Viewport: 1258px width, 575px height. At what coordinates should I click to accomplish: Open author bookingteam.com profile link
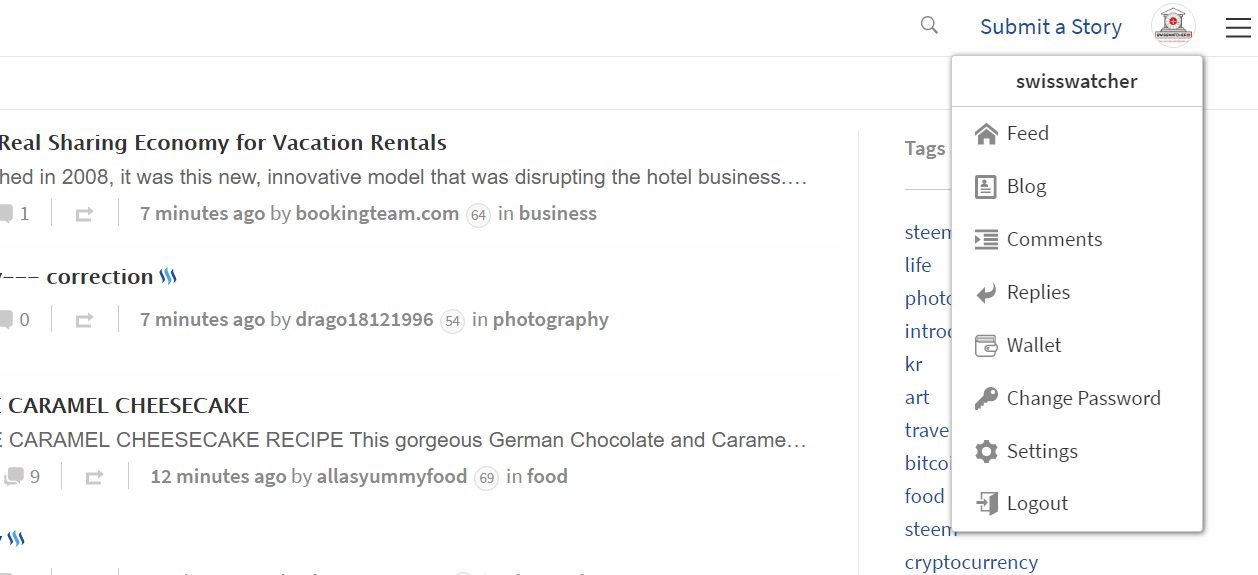tap(377, 214)
